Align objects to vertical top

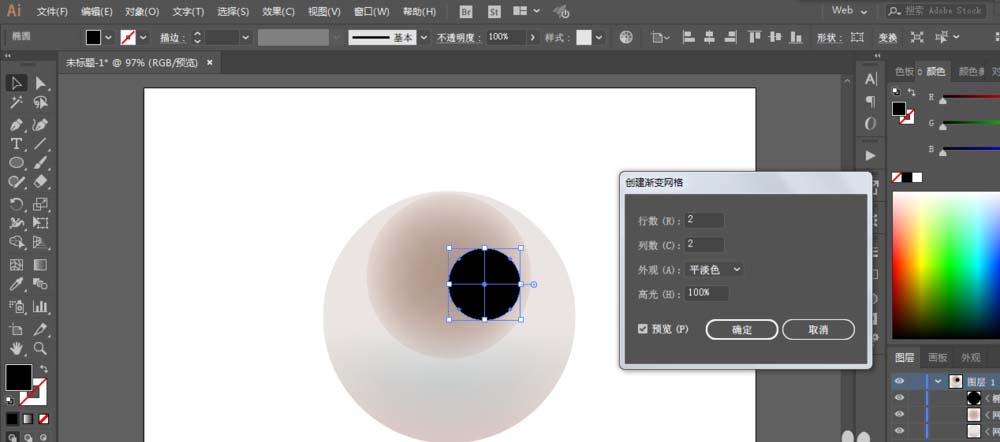[x=754, y=38]
